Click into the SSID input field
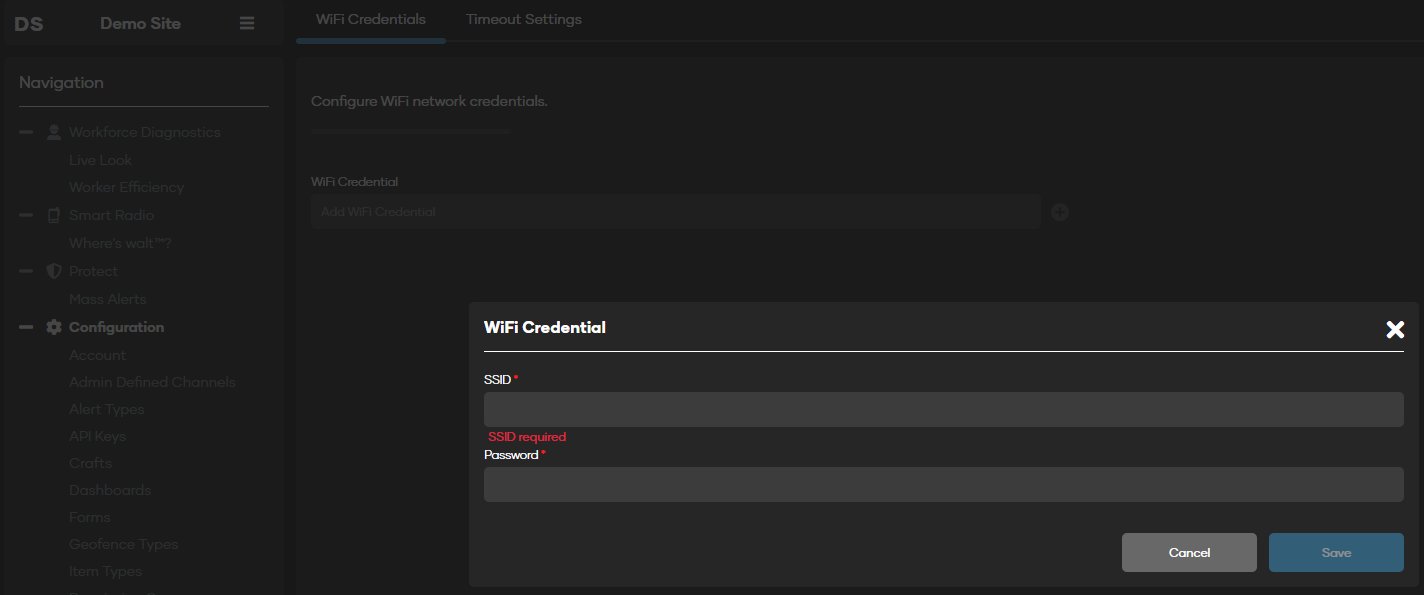Image resolution: width=1424 pixels, height=595 pixels. (943, 409)
